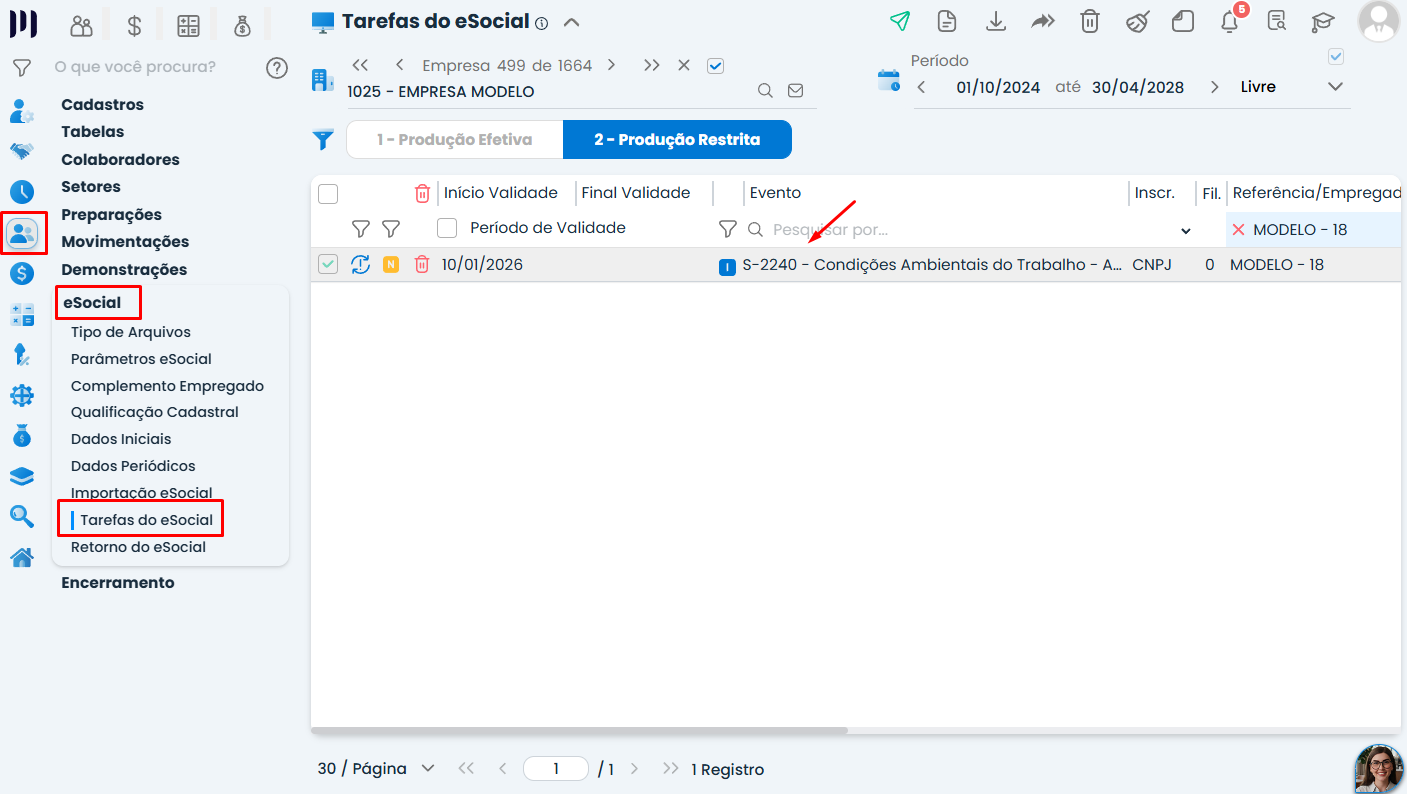Screen dimensions: 1407x794
Task: Collapse header with chevron beside Tarefas do eSocial
Action: (x=571, y=22)
